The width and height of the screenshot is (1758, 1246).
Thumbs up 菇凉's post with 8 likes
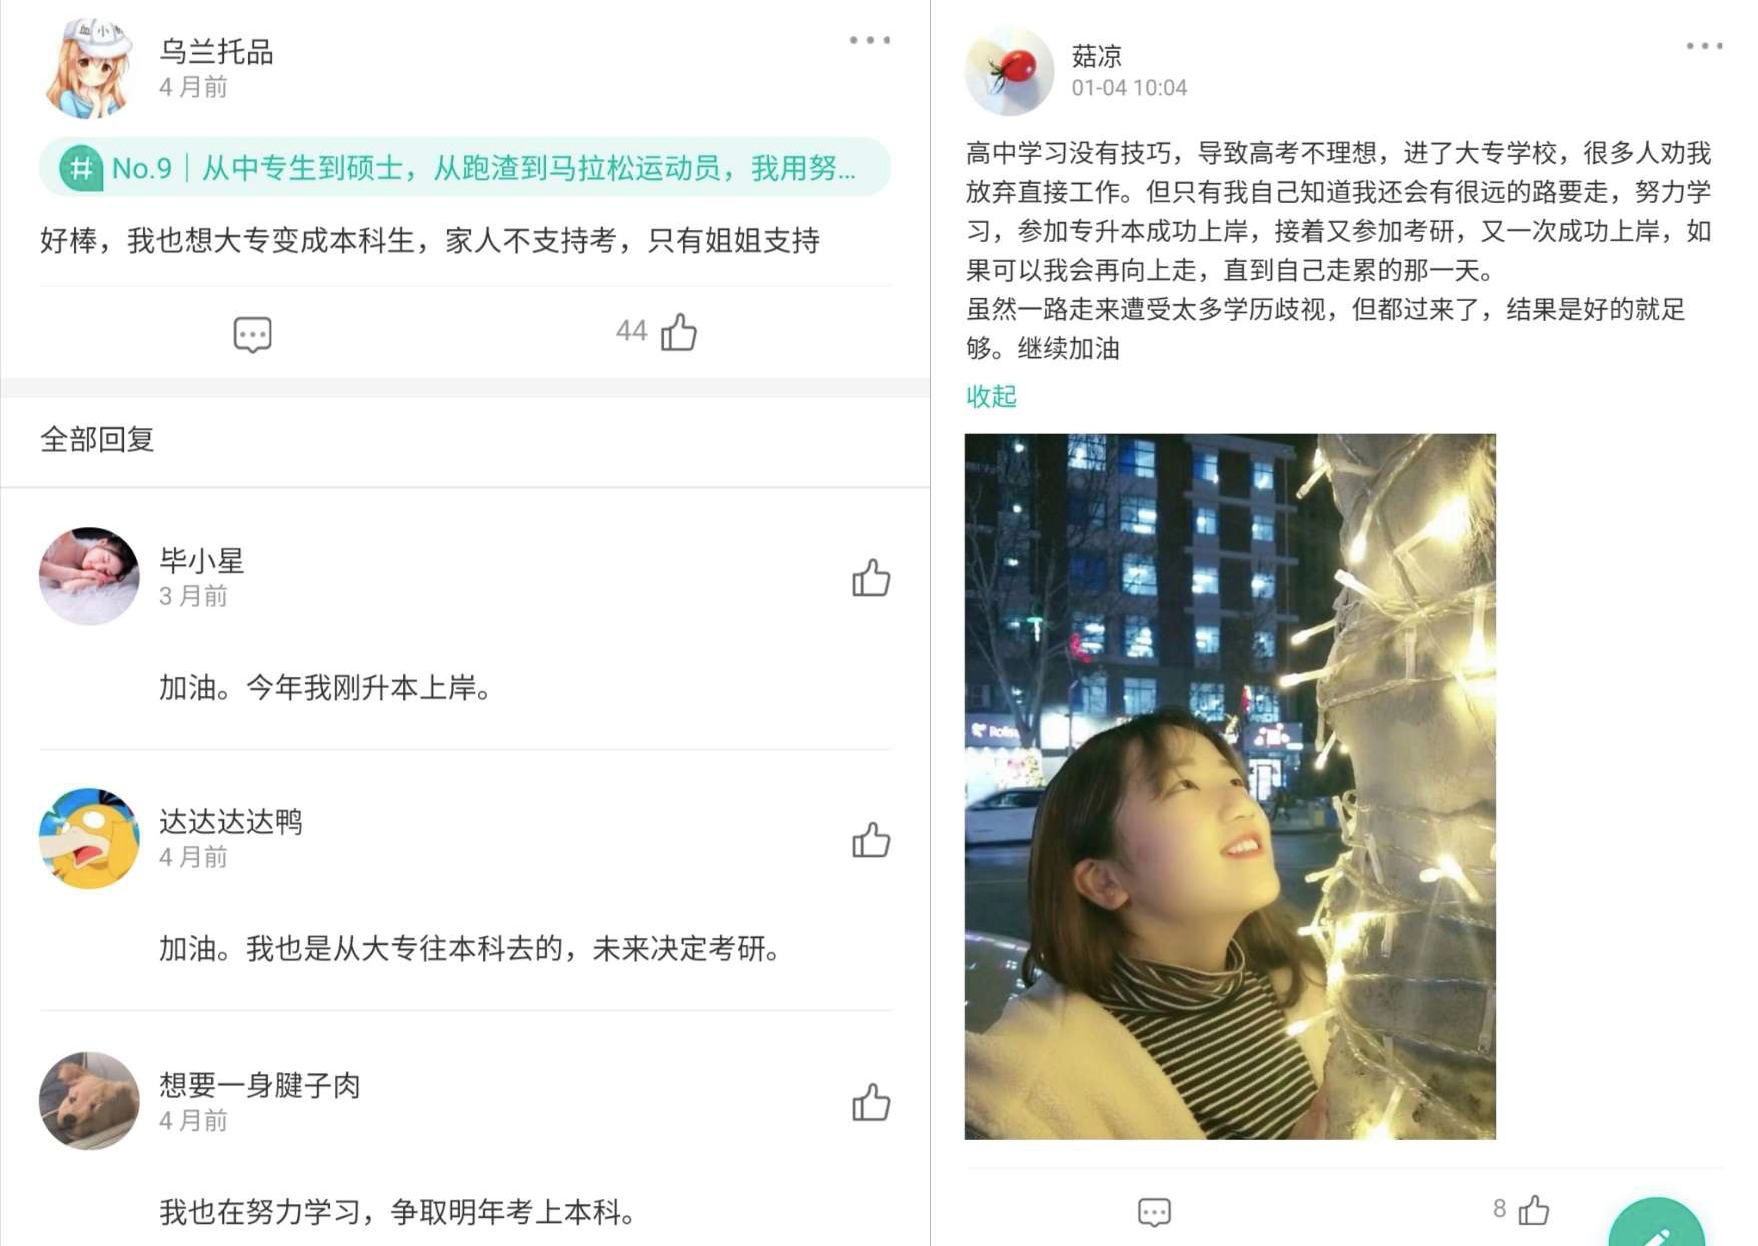coord(1534,1210)
